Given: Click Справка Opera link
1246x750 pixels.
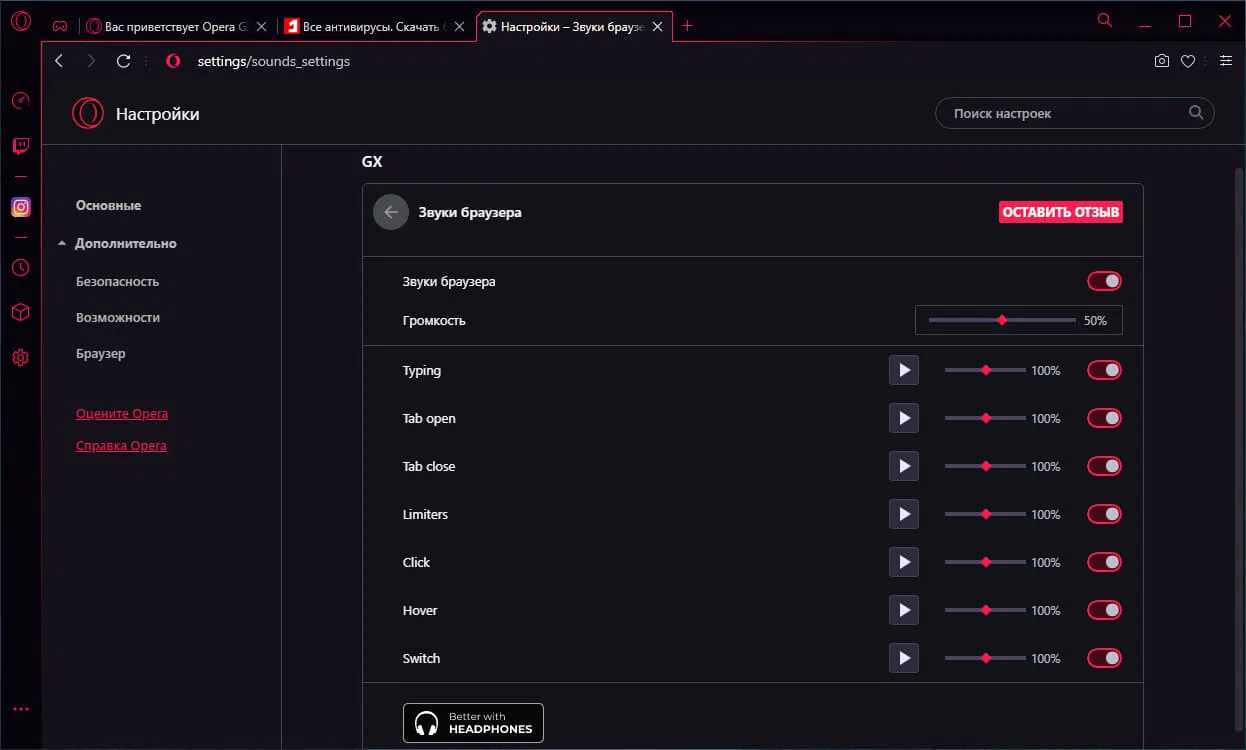Looking at the screenshot, I should (x=121, y=445).
